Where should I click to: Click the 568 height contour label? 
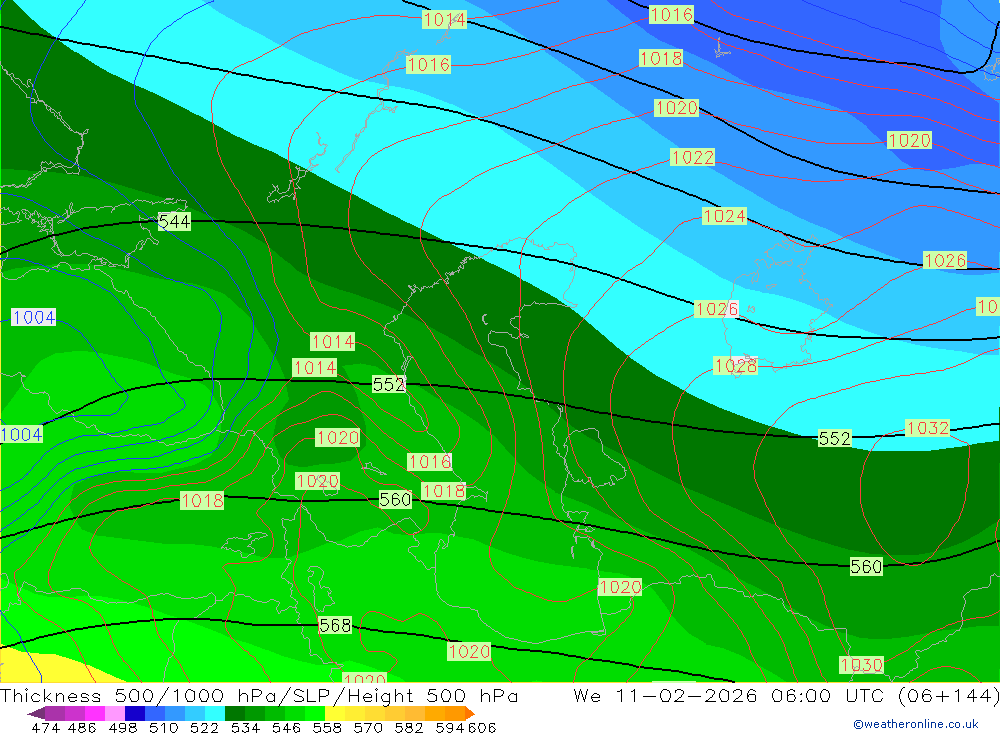[x=335, y=625]
